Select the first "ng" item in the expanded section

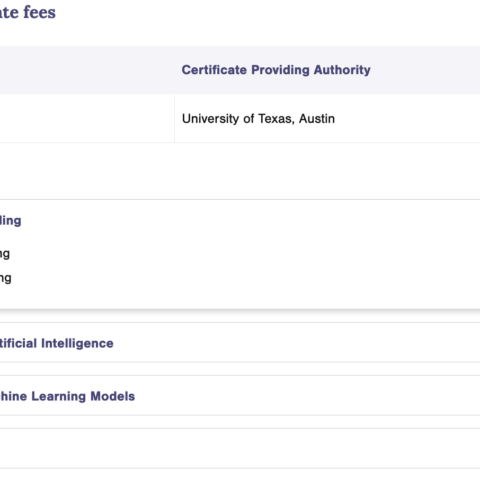point(5,254)
